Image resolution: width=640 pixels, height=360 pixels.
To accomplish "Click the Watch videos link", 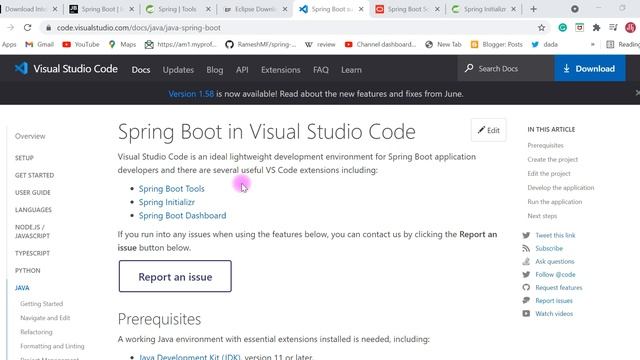I will [x=554, y=313].
